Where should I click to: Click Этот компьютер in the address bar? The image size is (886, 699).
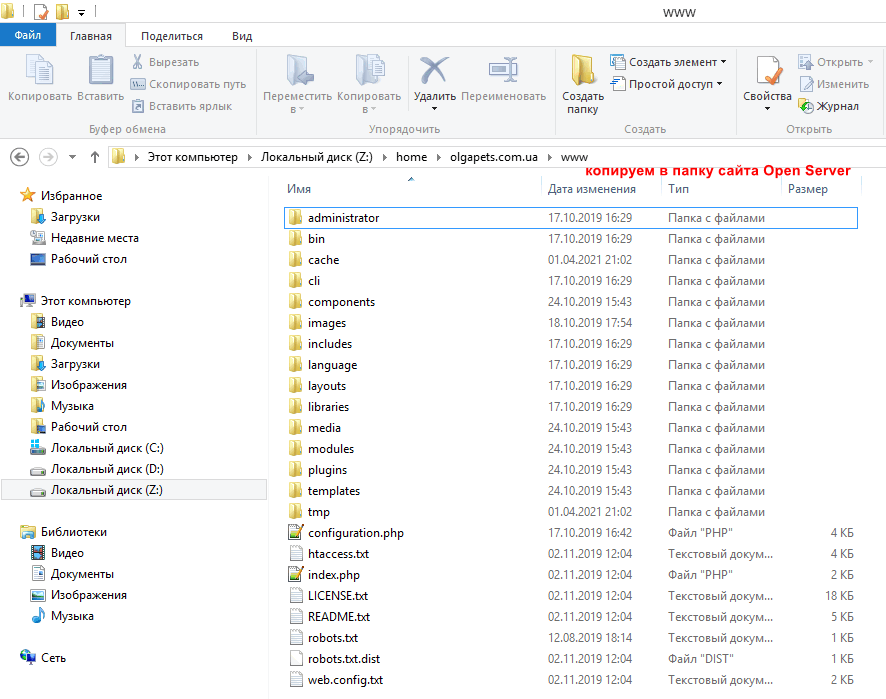[x=193, y=157]
